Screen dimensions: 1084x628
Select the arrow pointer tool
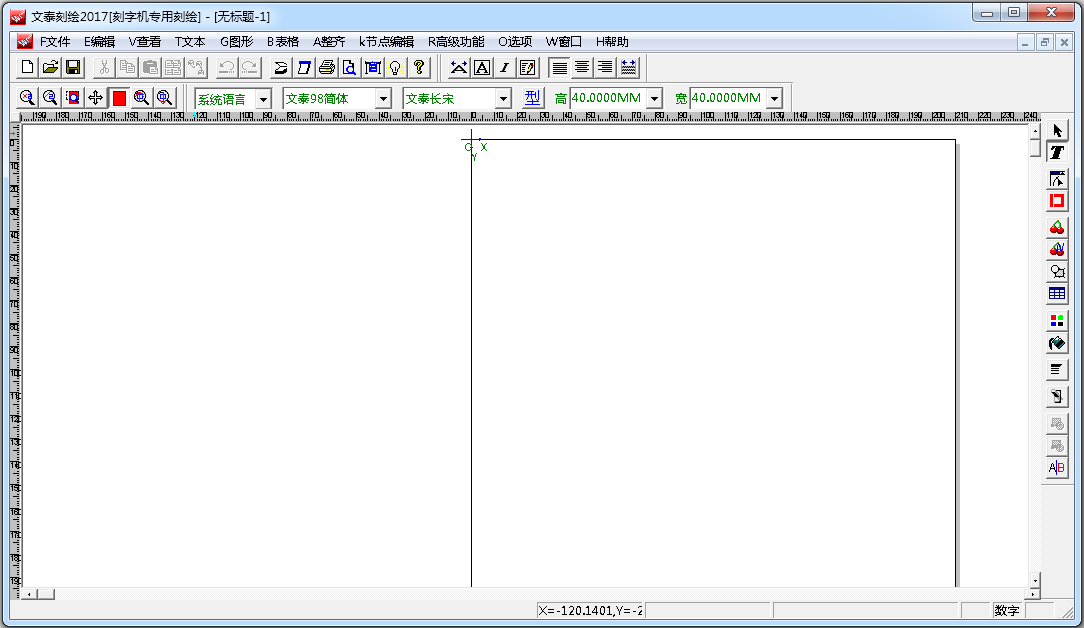[1057, 131]
